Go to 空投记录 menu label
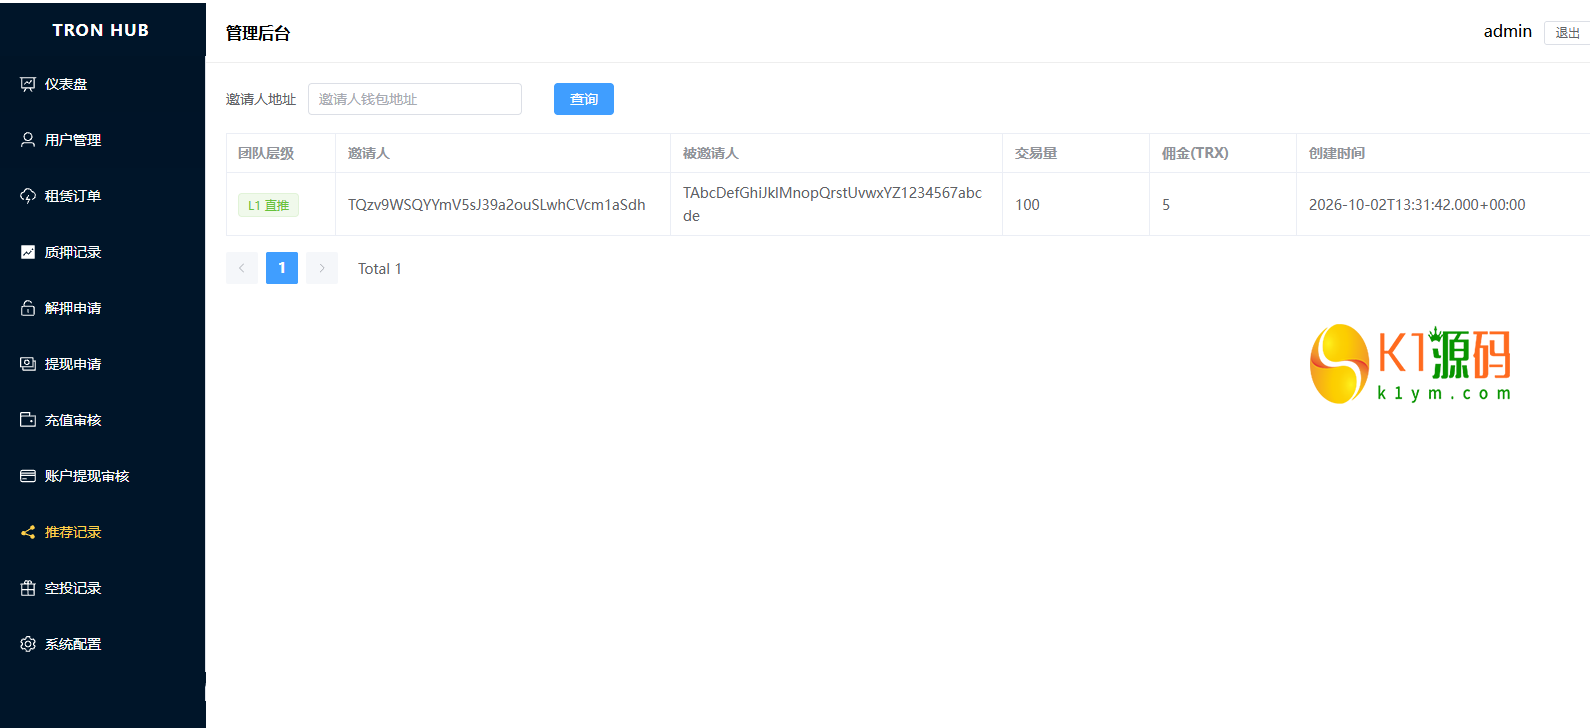1590x728 pixels. (73, 588)
